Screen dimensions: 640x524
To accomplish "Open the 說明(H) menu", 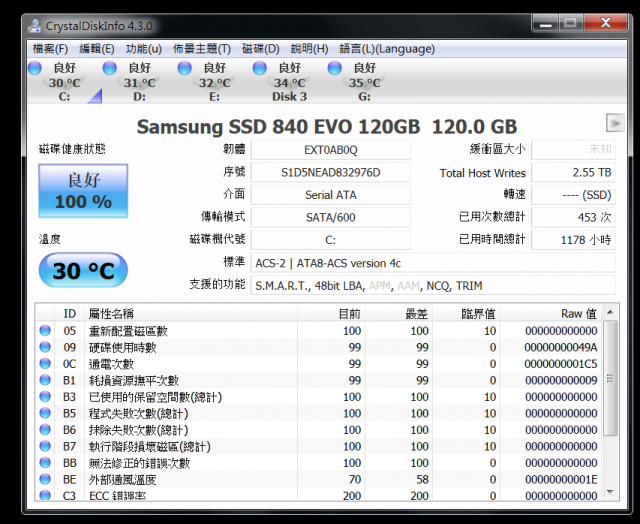I will 309,49.
